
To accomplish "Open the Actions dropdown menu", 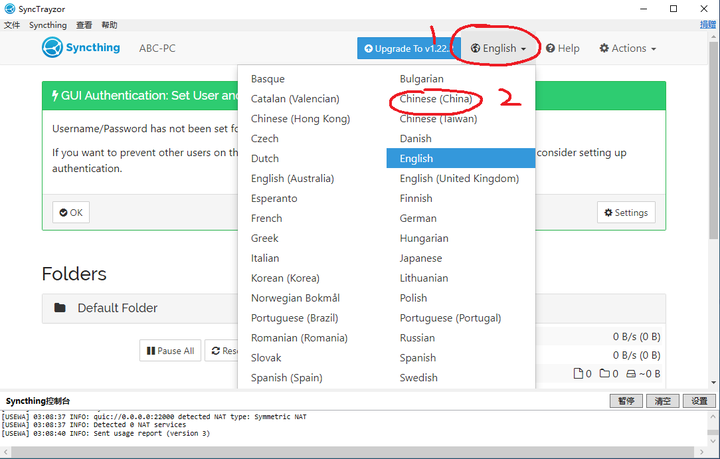I will (x=628, y=48).
